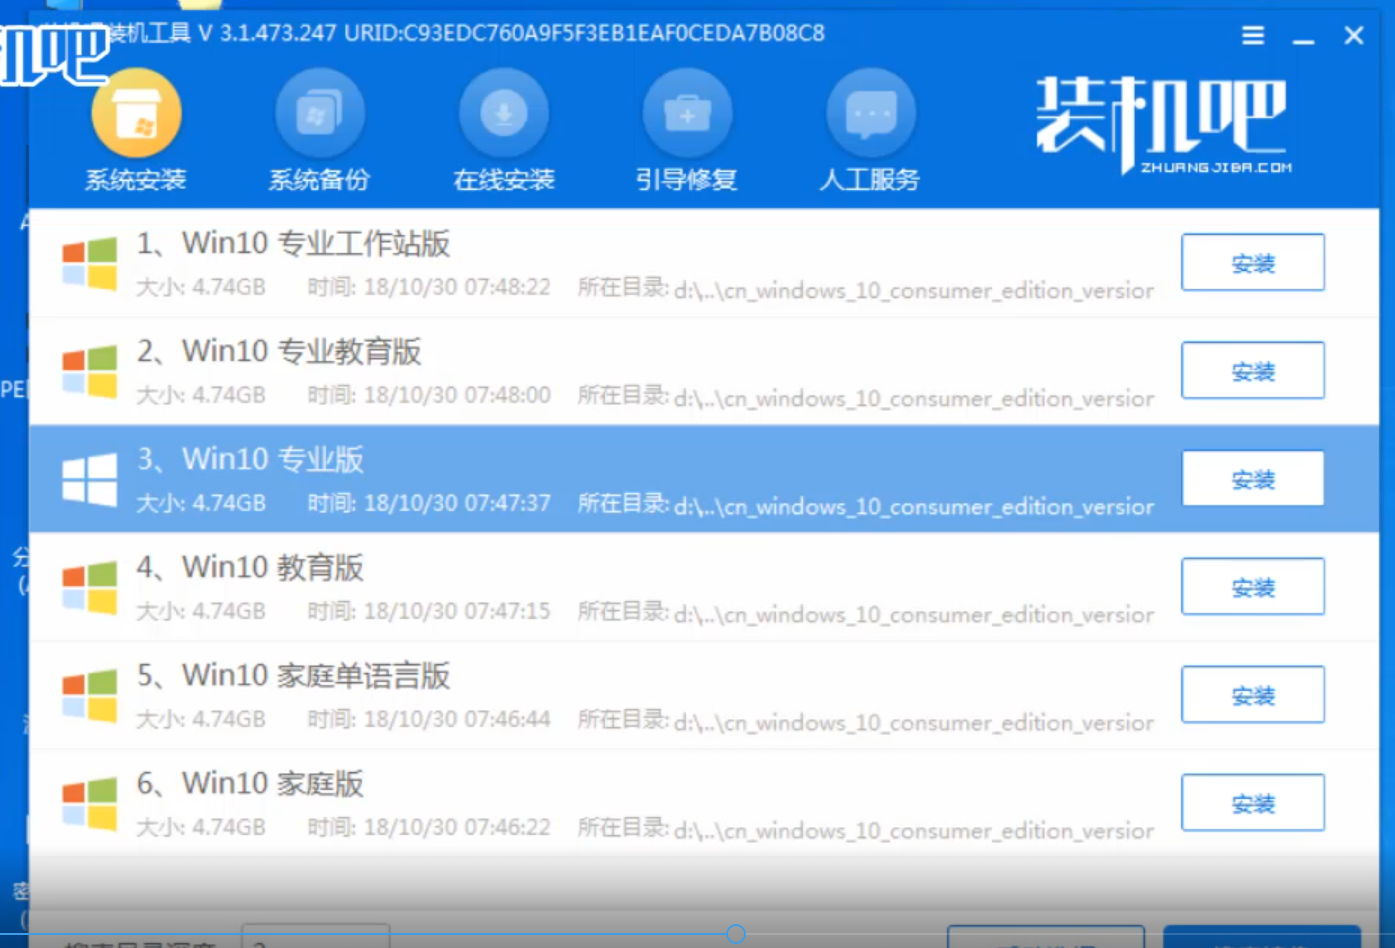Viewport: 1395px width, 948px height.
Task: Click the Windows logo beside Win10 家庭版
Action: click(x=89, y=804)
